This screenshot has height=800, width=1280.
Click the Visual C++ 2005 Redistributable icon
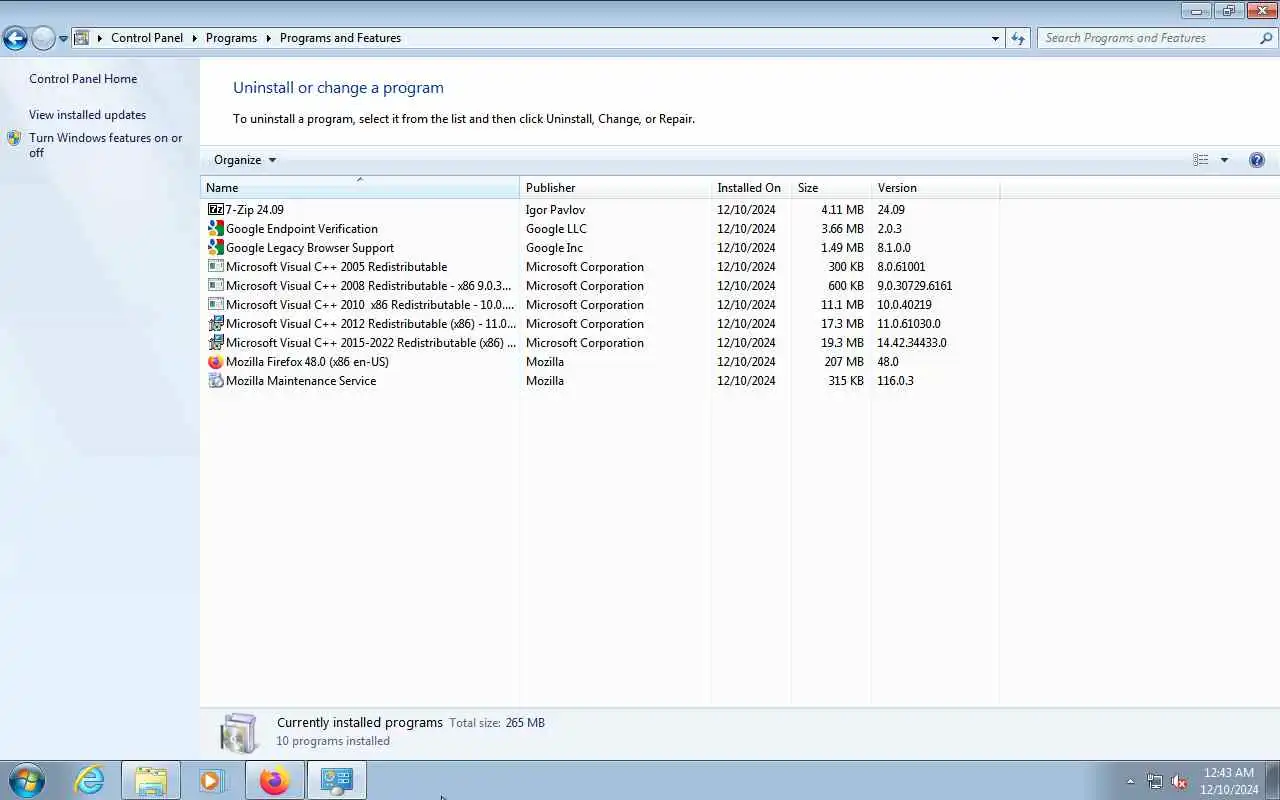pos(215,267)
